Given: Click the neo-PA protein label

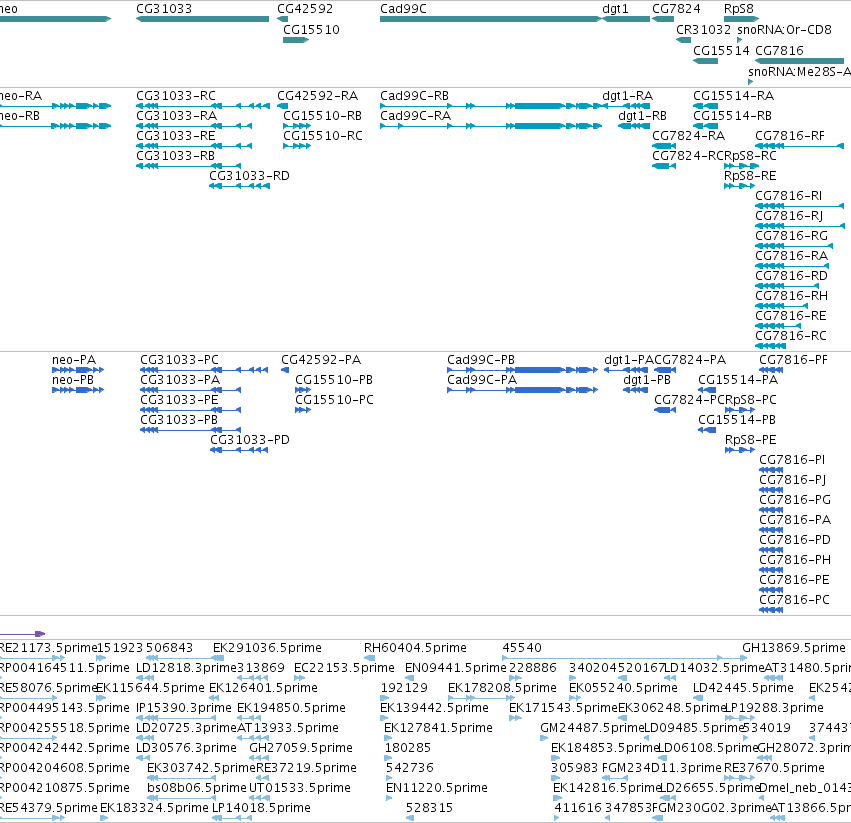Looking at the screenshot, I should 74,359.
